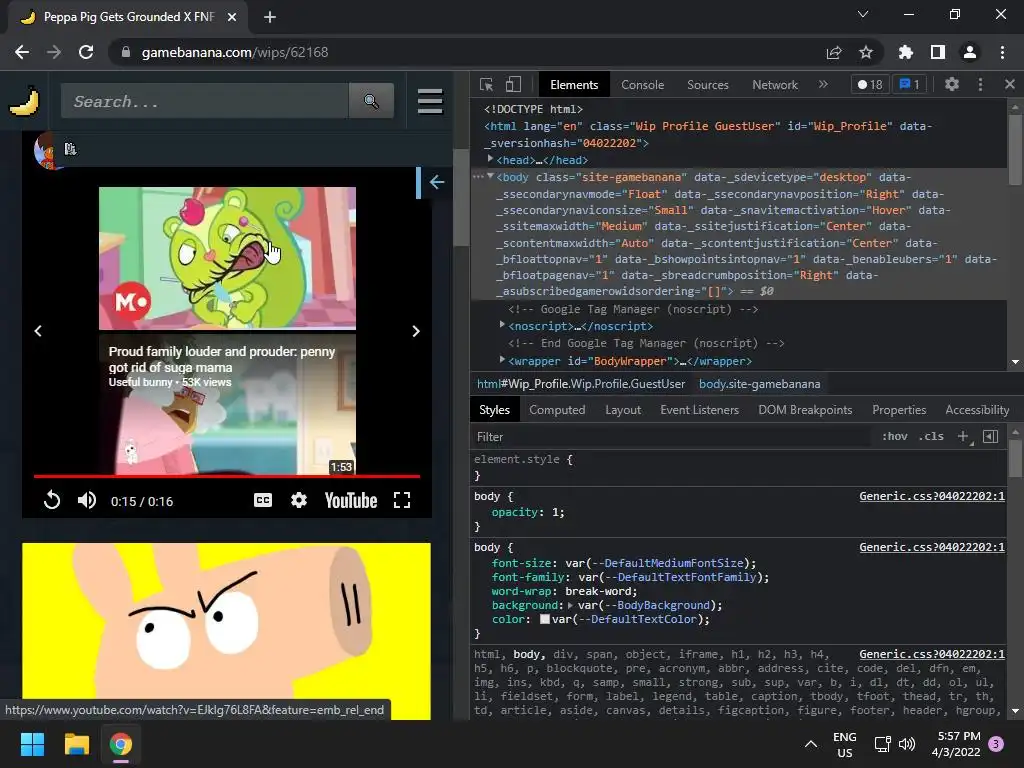This screenshot has height=768, width=1024.
Task: Click the color property swatch
Action: click(x=545, y=619)
